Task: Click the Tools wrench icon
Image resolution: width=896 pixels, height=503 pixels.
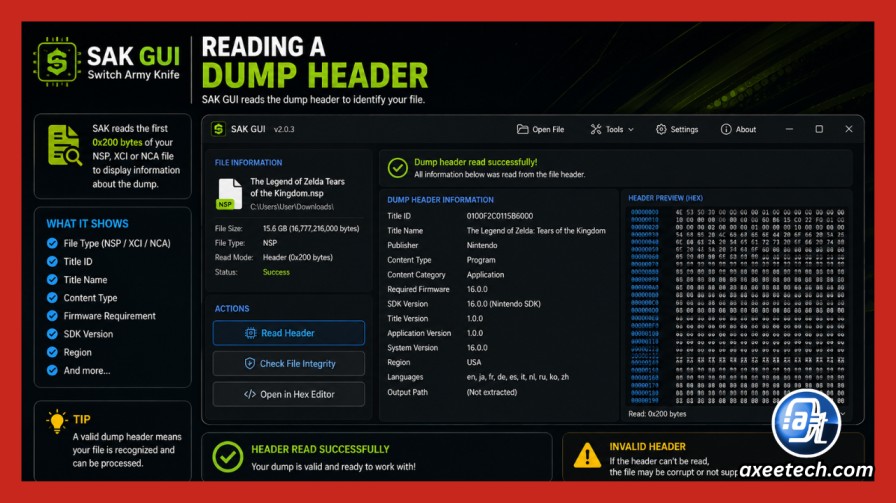Action: (596, 129)
